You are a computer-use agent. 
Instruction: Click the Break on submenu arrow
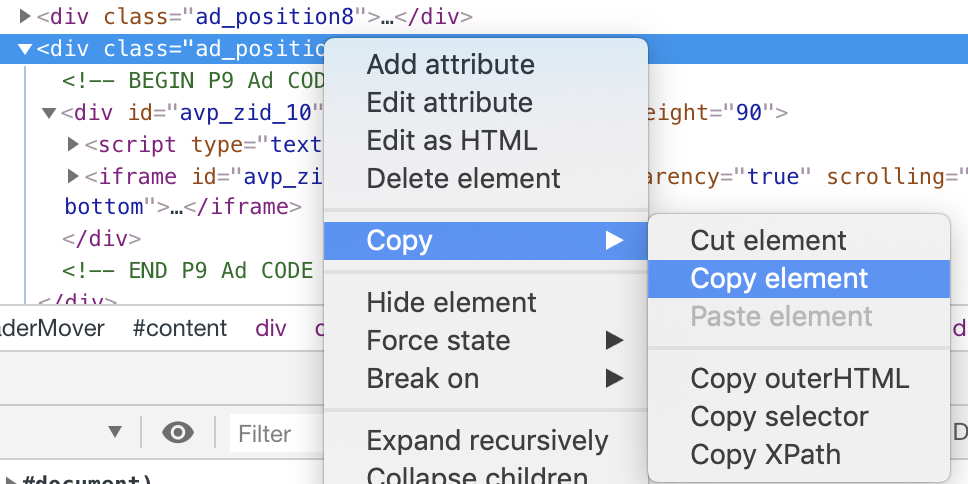[614, 378]
